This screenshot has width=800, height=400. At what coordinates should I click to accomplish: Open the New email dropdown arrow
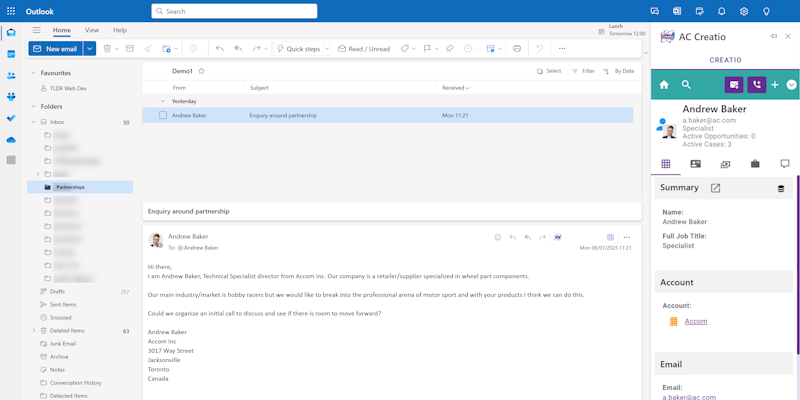point(90,48)
